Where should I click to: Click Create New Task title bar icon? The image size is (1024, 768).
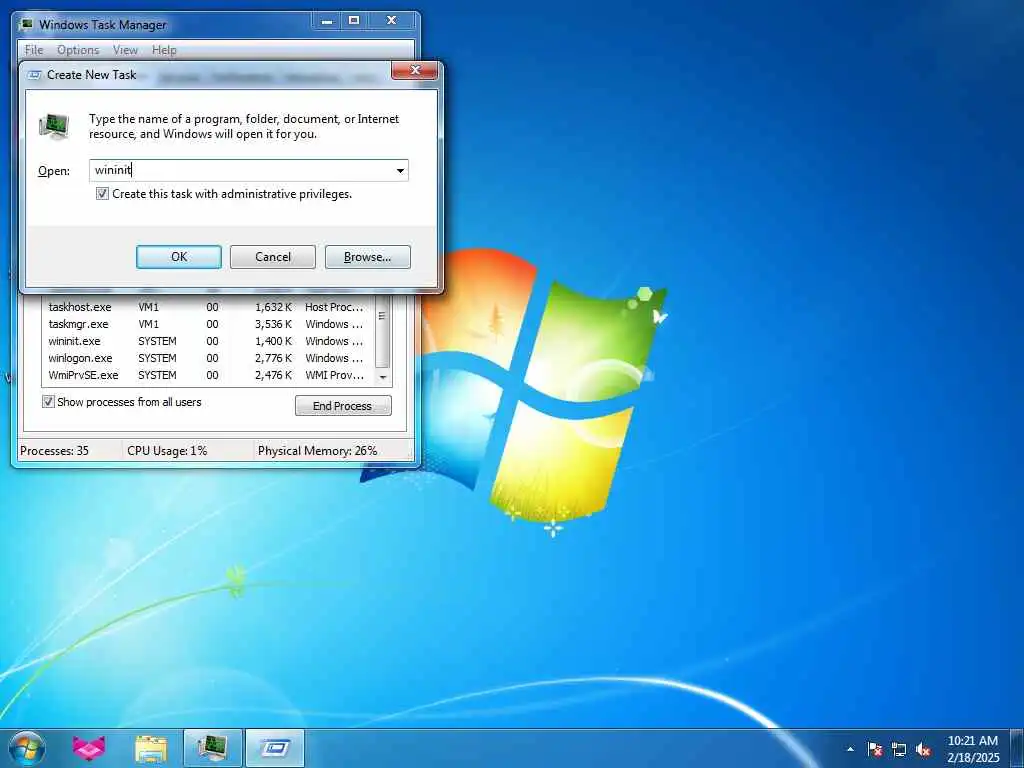pyautogui.click(x=35, y=75)
